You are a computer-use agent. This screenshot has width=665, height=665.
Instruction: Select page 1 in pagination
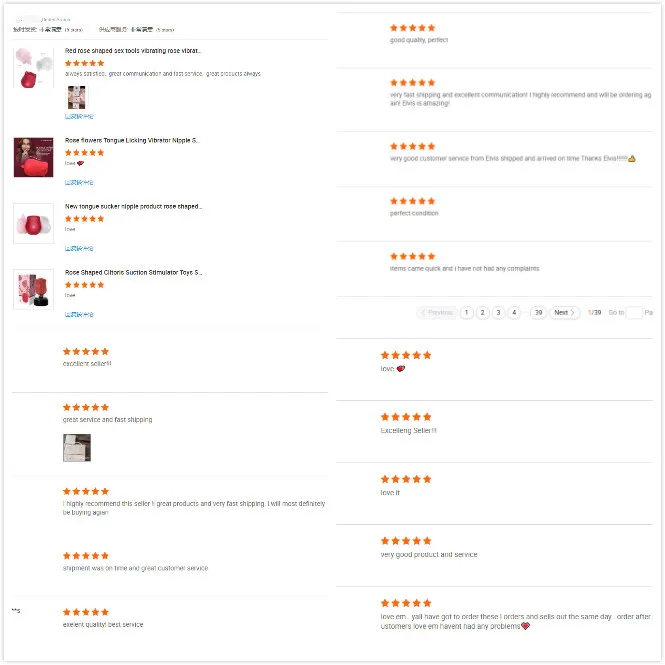pyautogui.click(x=467, y=313)
